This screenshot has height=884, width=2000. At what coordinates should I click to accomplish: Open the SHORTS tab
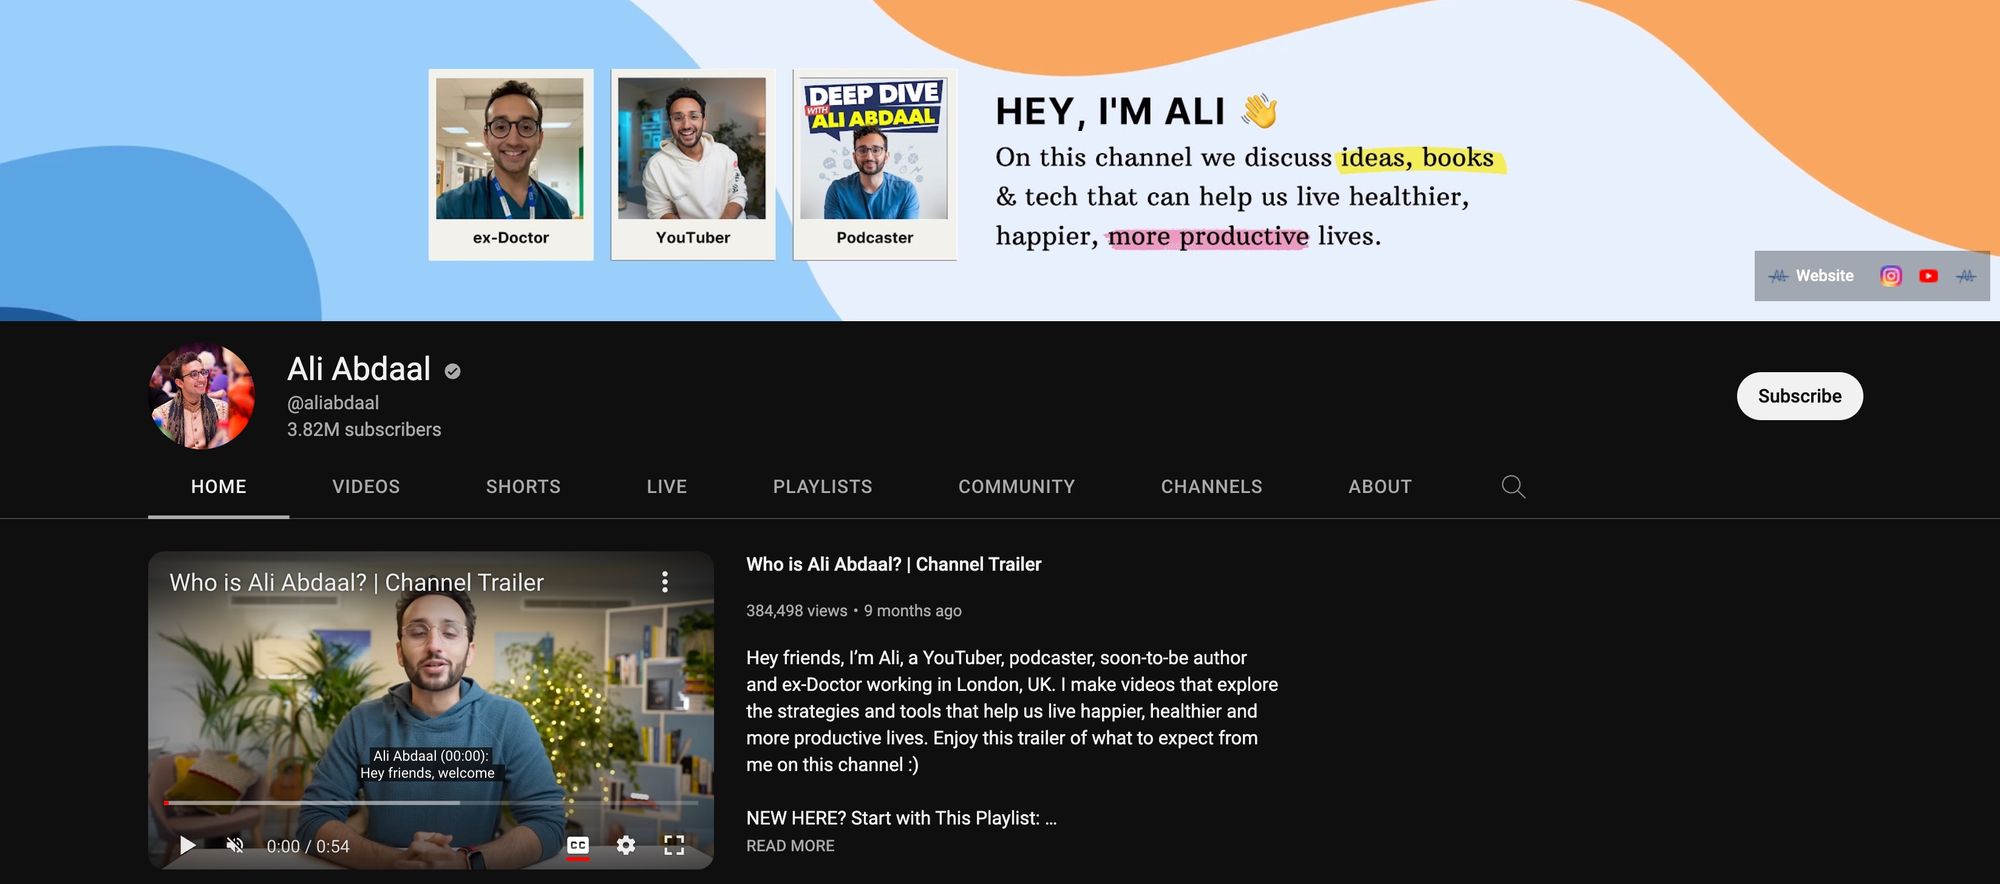pos(523,487)
